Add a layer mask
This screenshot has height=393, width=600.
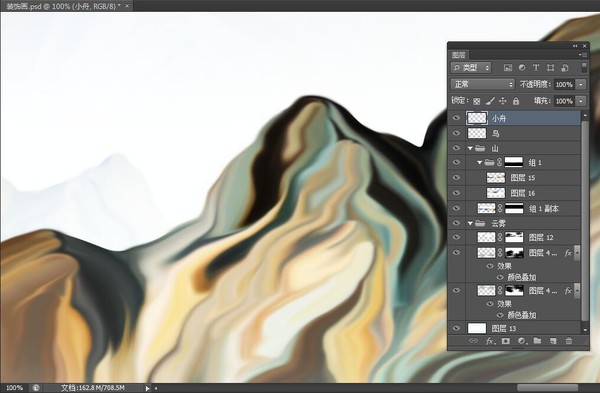pyautogui.click(x=506, y=341)
